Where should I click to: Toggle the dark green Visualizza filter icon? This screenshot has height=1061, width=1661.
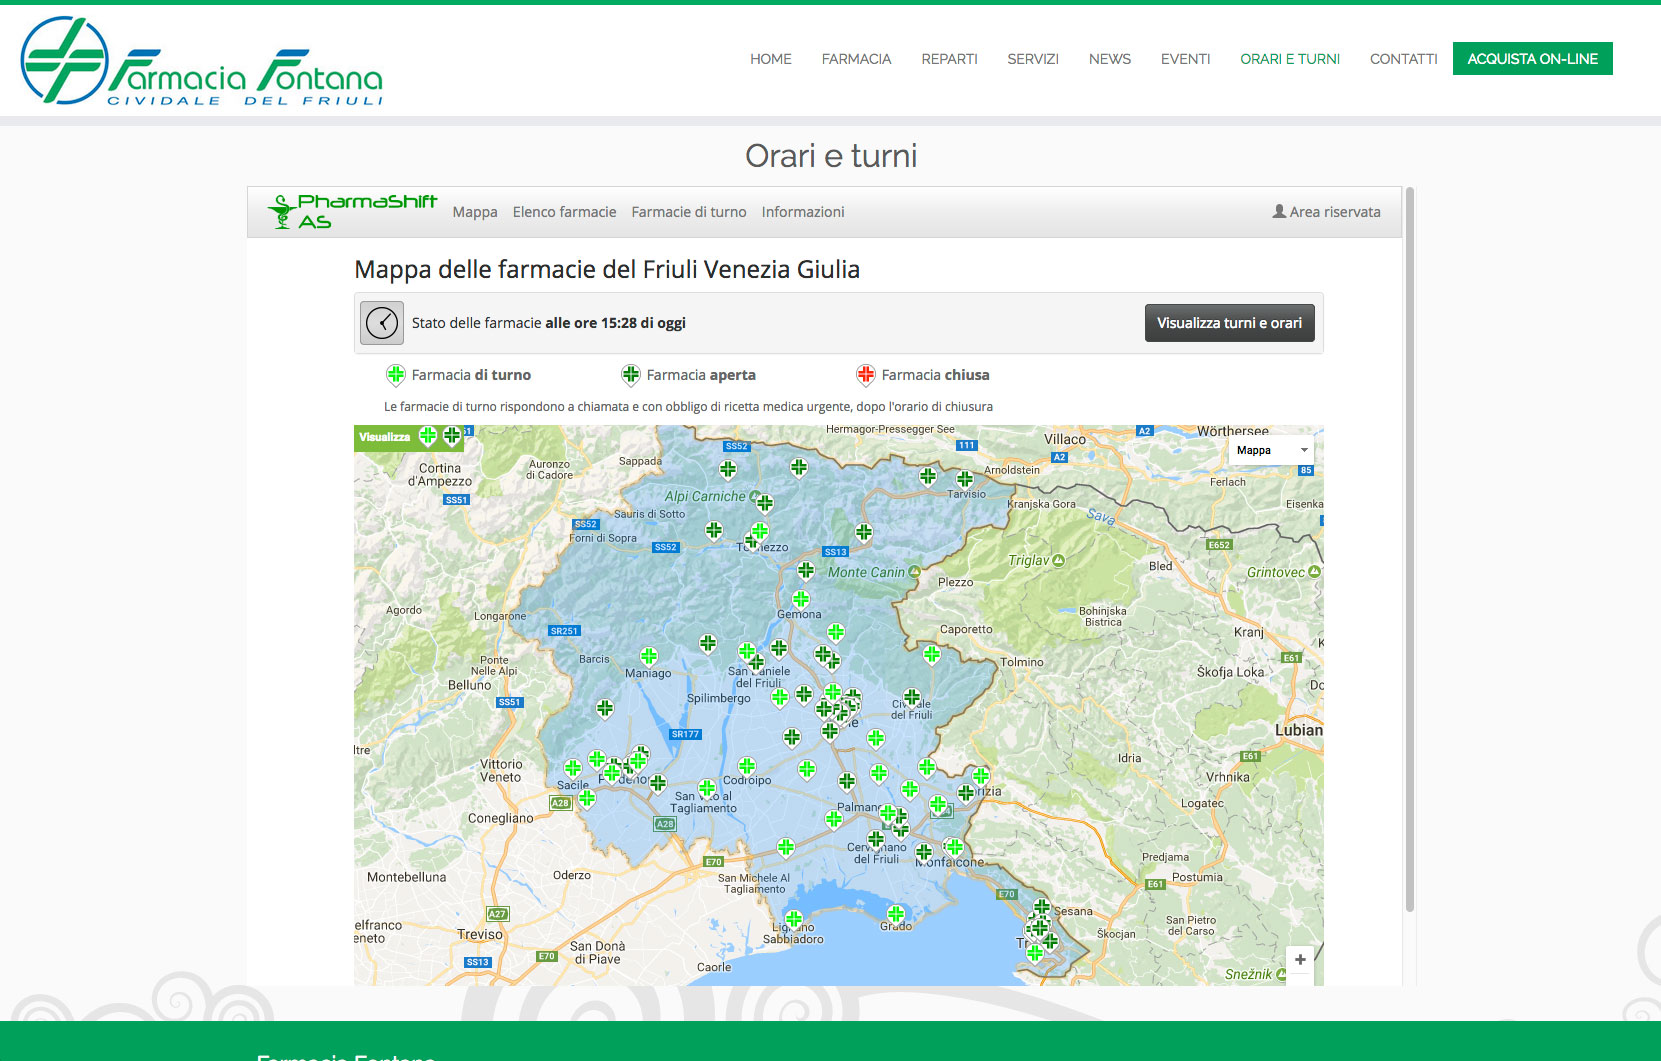click(452, 435)
